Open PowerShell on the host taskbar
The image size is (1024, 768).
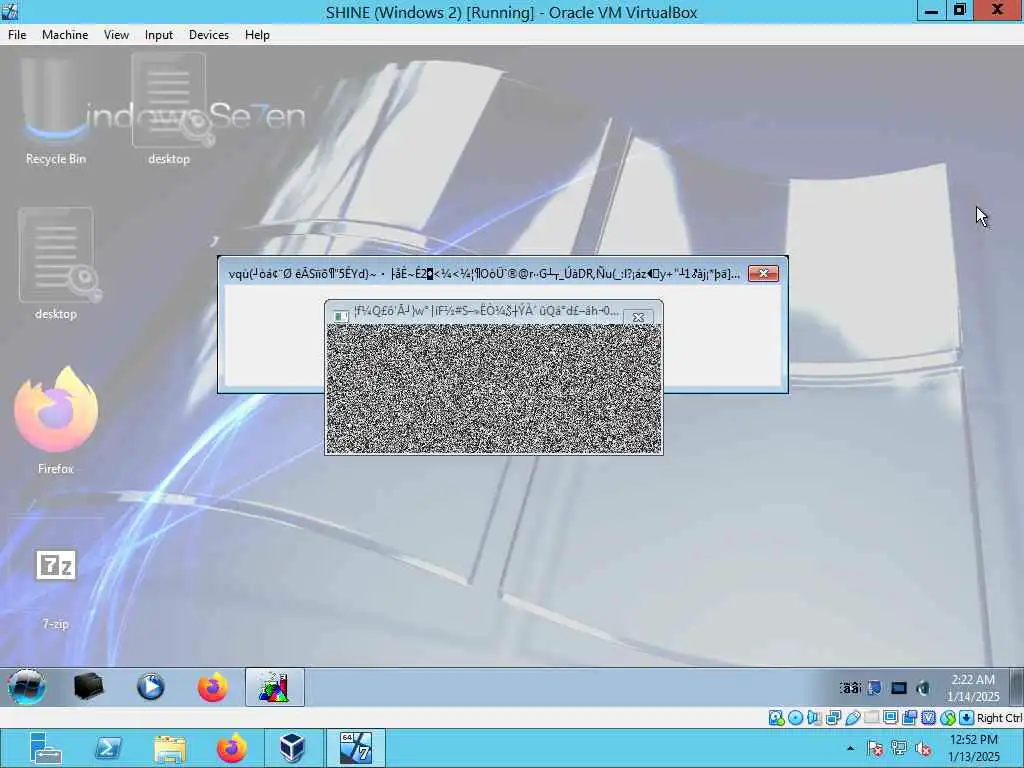pyautogui.click(x=108, y=748)
